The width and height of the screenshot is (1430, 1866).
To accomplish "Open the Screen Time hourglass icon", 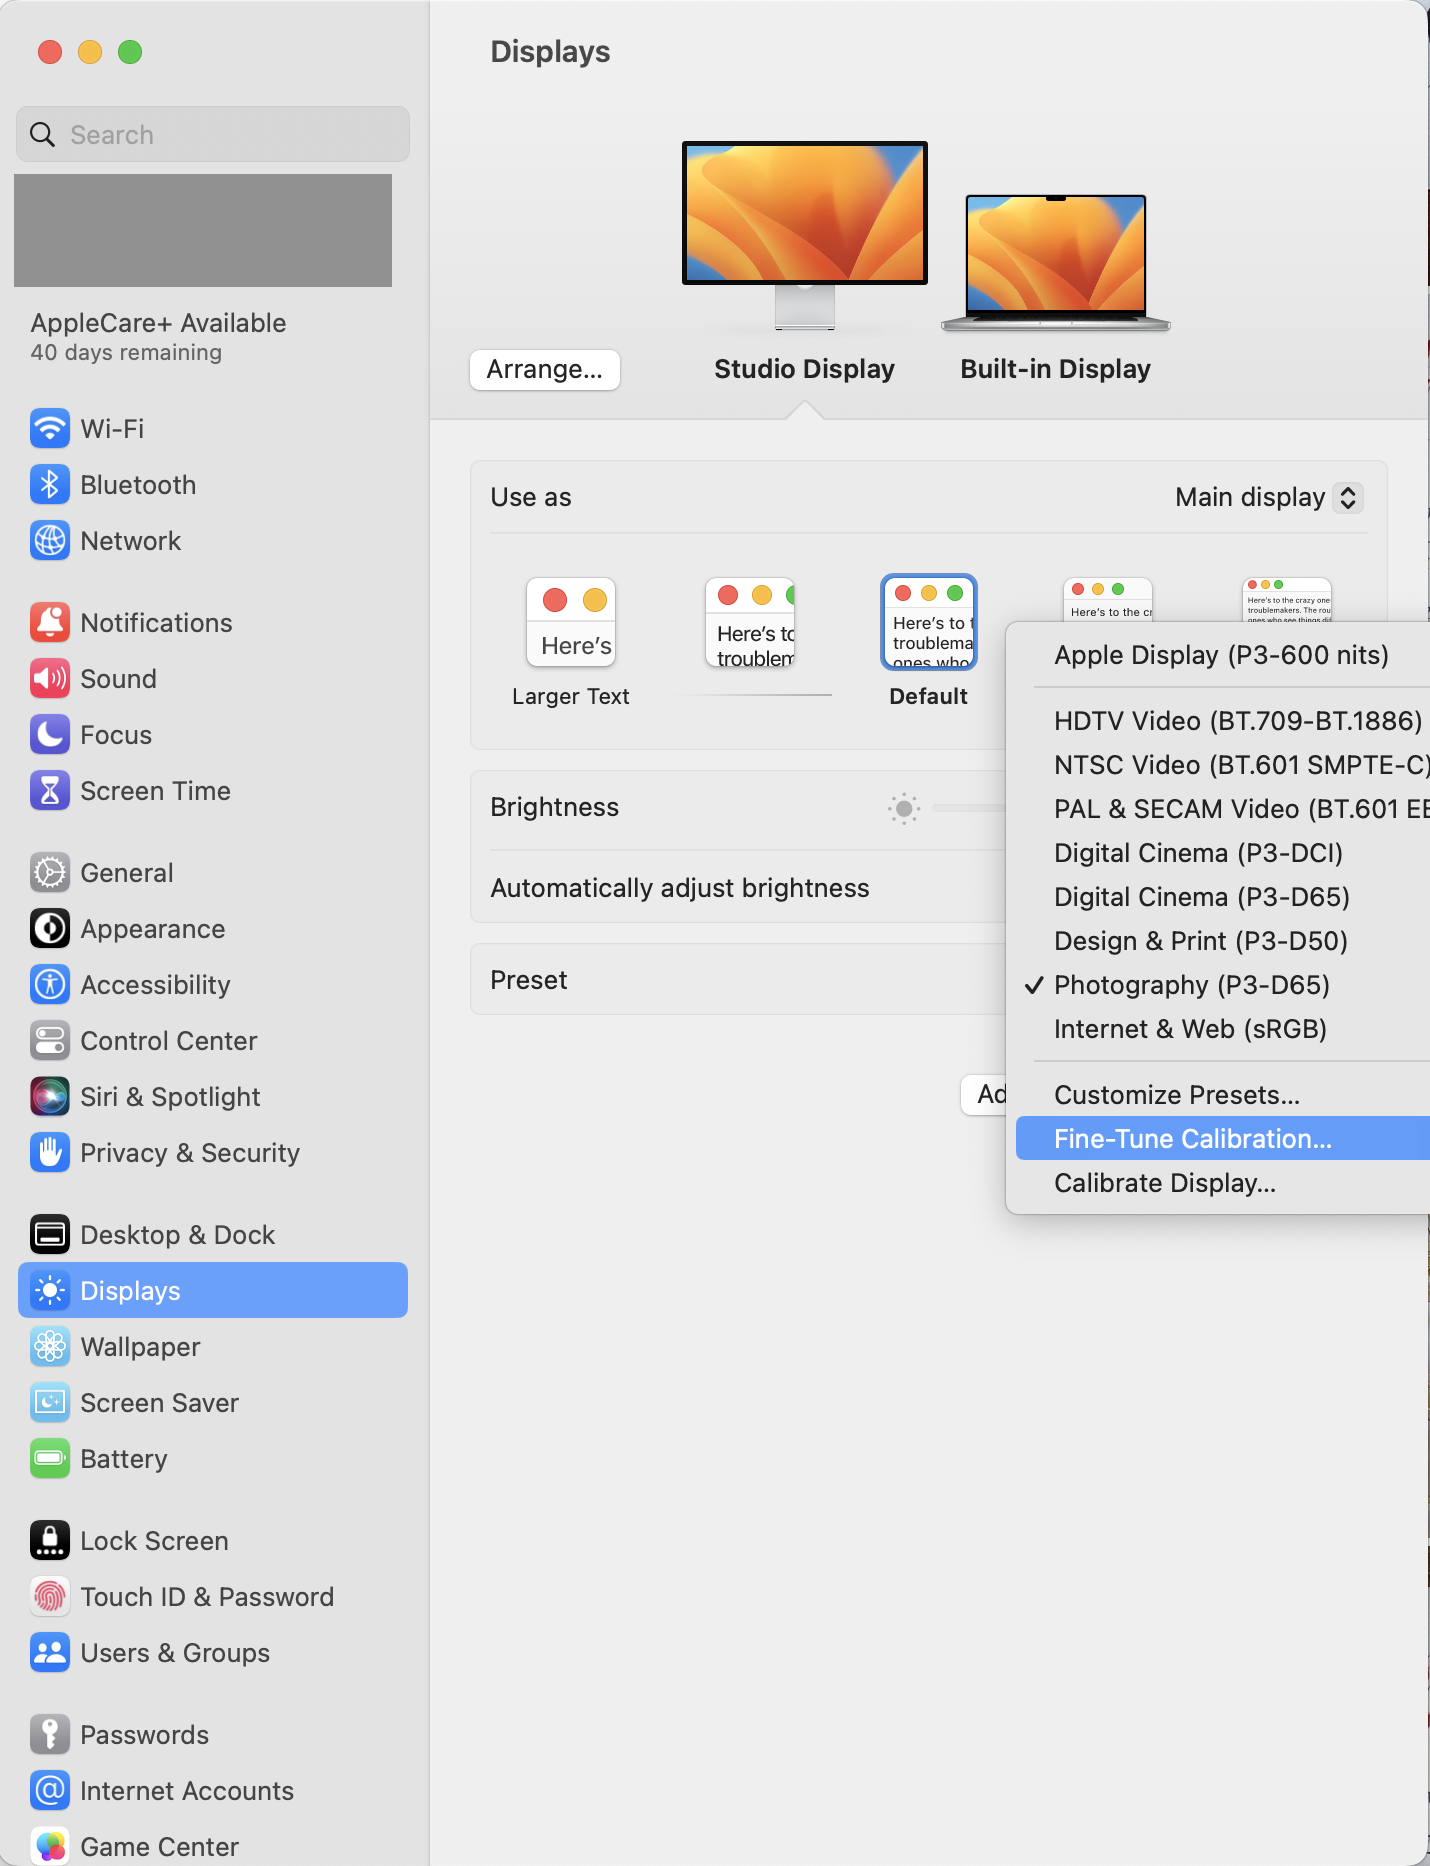I will point(50,791).
